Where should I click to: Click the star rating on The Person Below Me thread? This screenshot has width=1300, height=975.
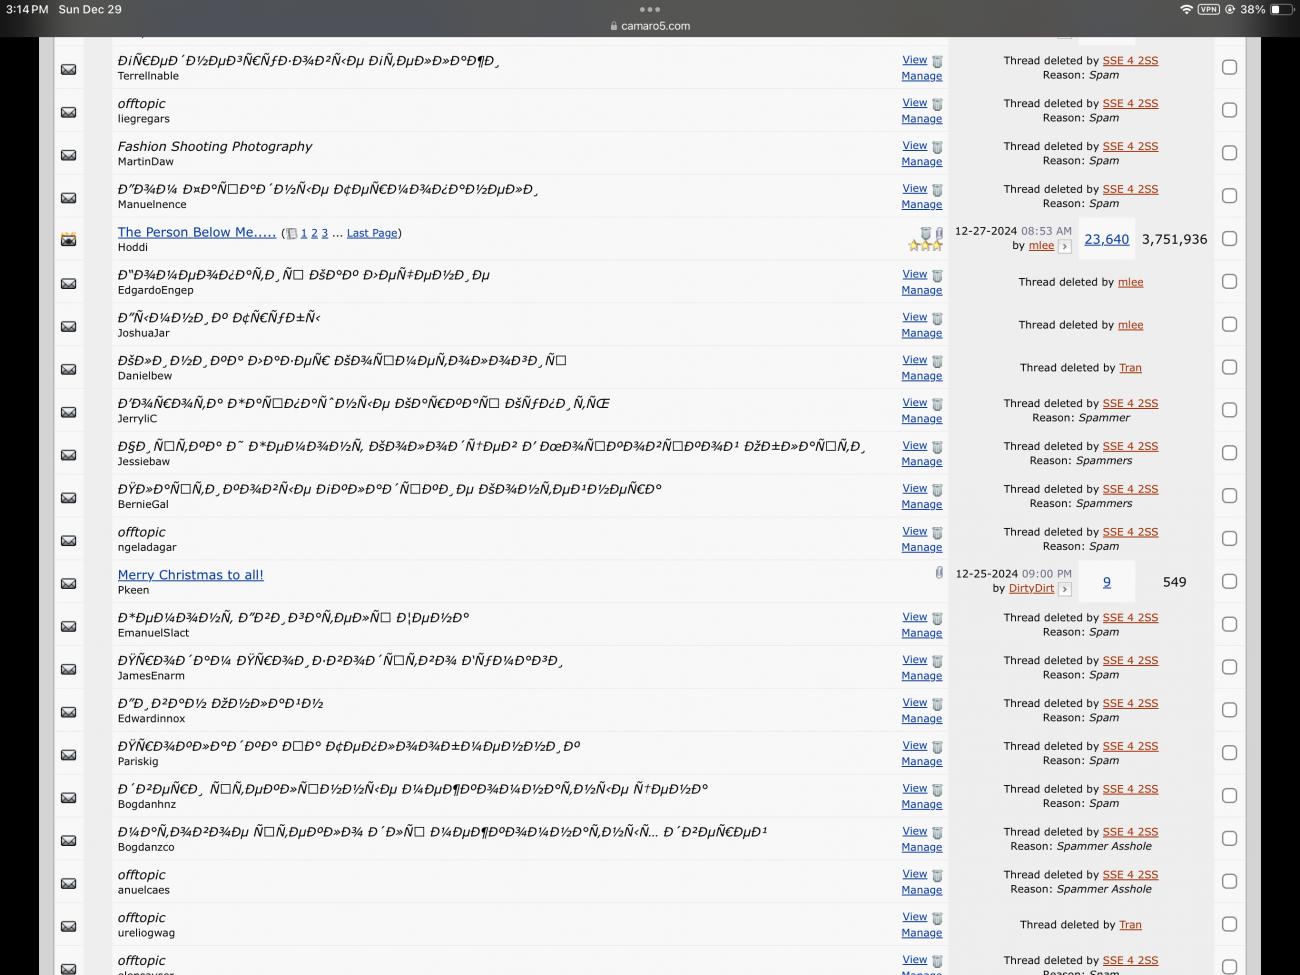[925, 246]
